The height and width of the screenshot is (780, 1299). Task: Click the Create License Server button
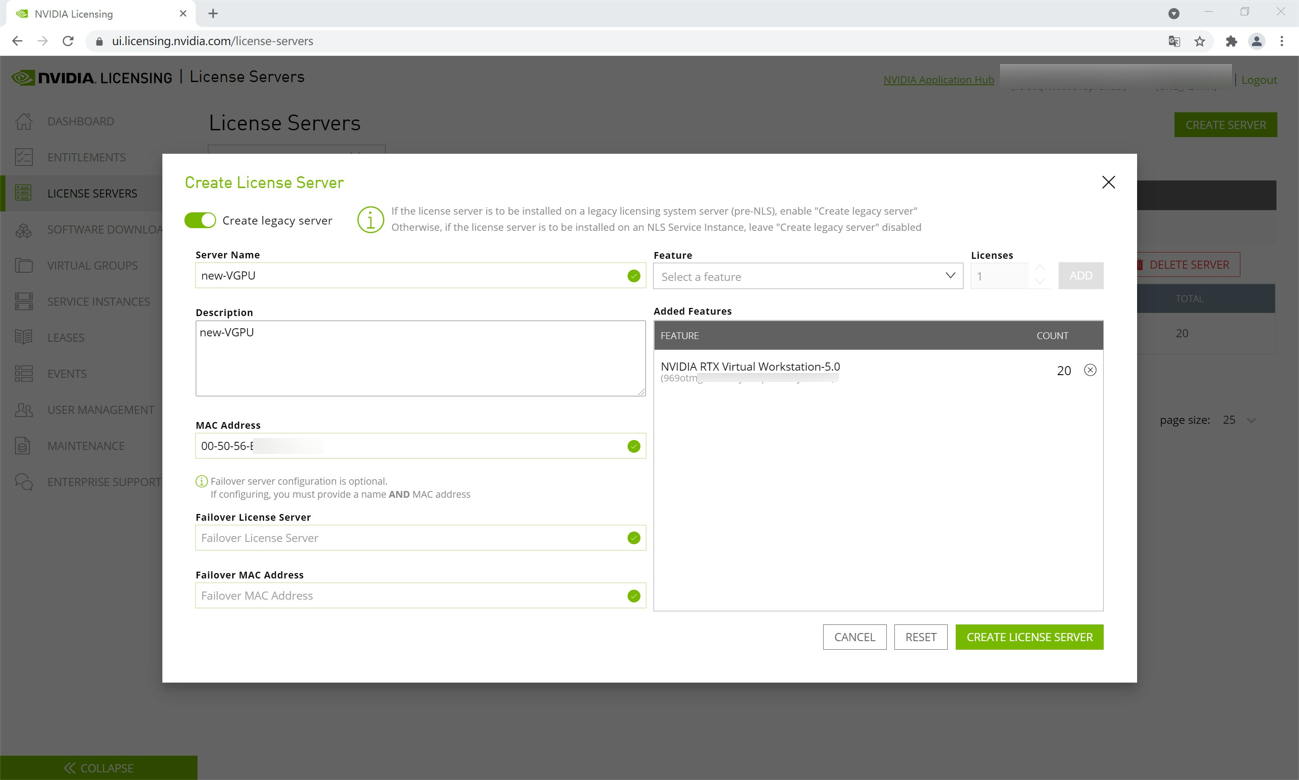[1029, 637]
